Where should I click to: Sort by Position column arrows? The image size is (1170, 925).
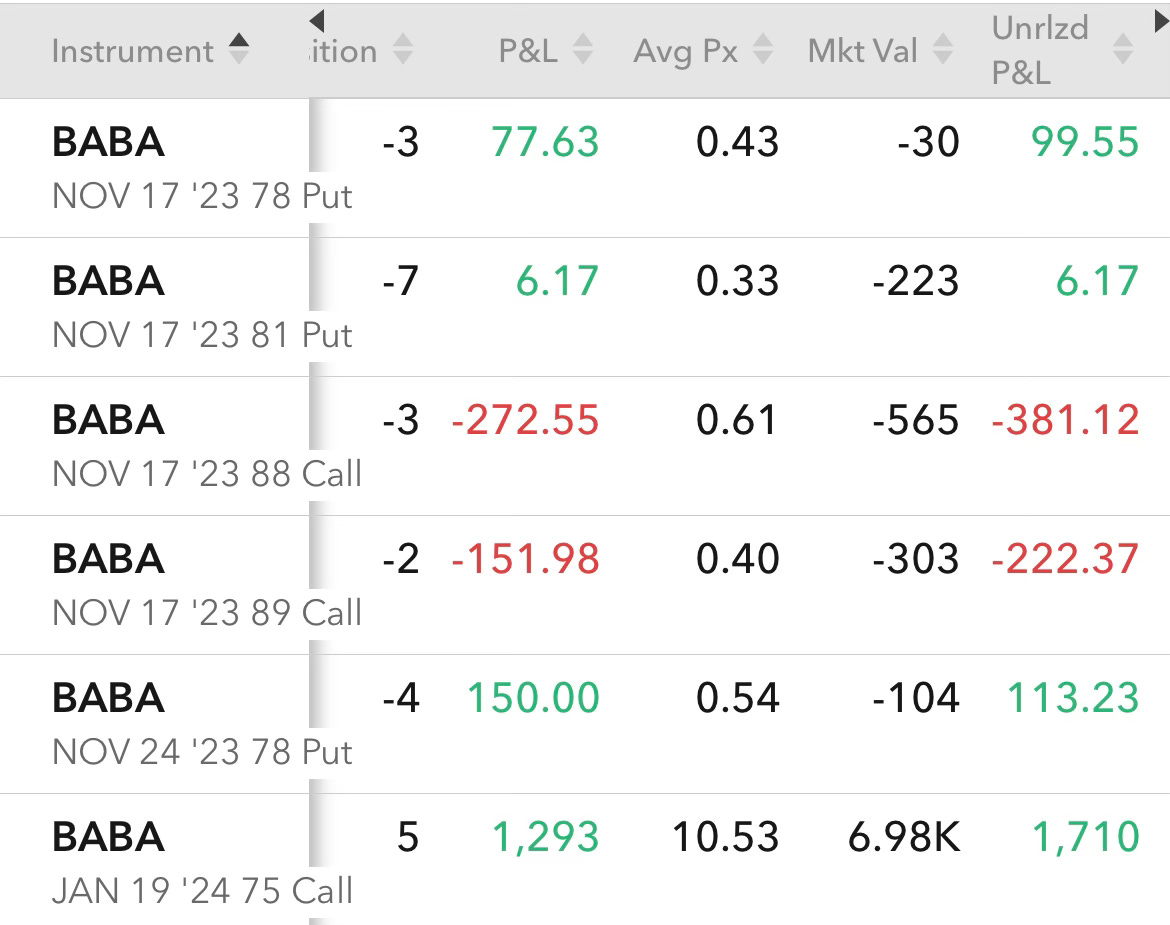[x=403, y=49]
